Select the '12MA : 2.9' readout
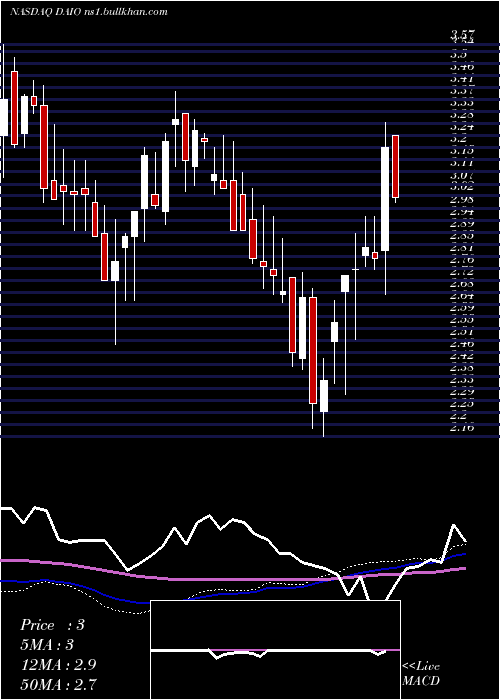This screenshot has width=500, height=700. coord(58,664)
